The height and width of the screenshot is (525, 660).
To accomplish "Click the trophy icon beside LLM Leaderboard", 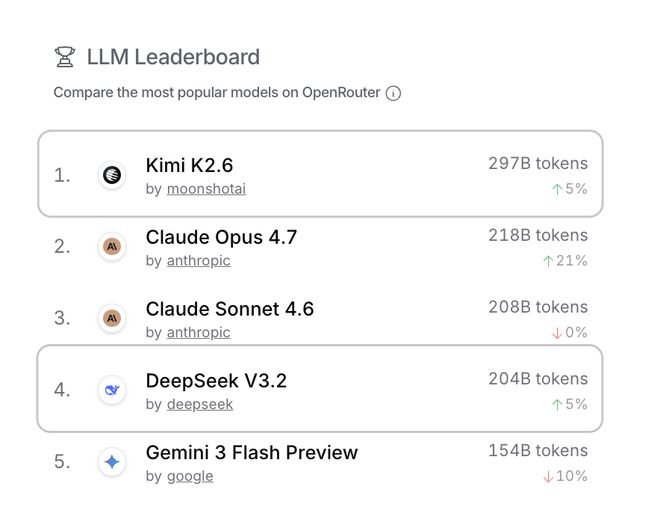I will (64, 57).
